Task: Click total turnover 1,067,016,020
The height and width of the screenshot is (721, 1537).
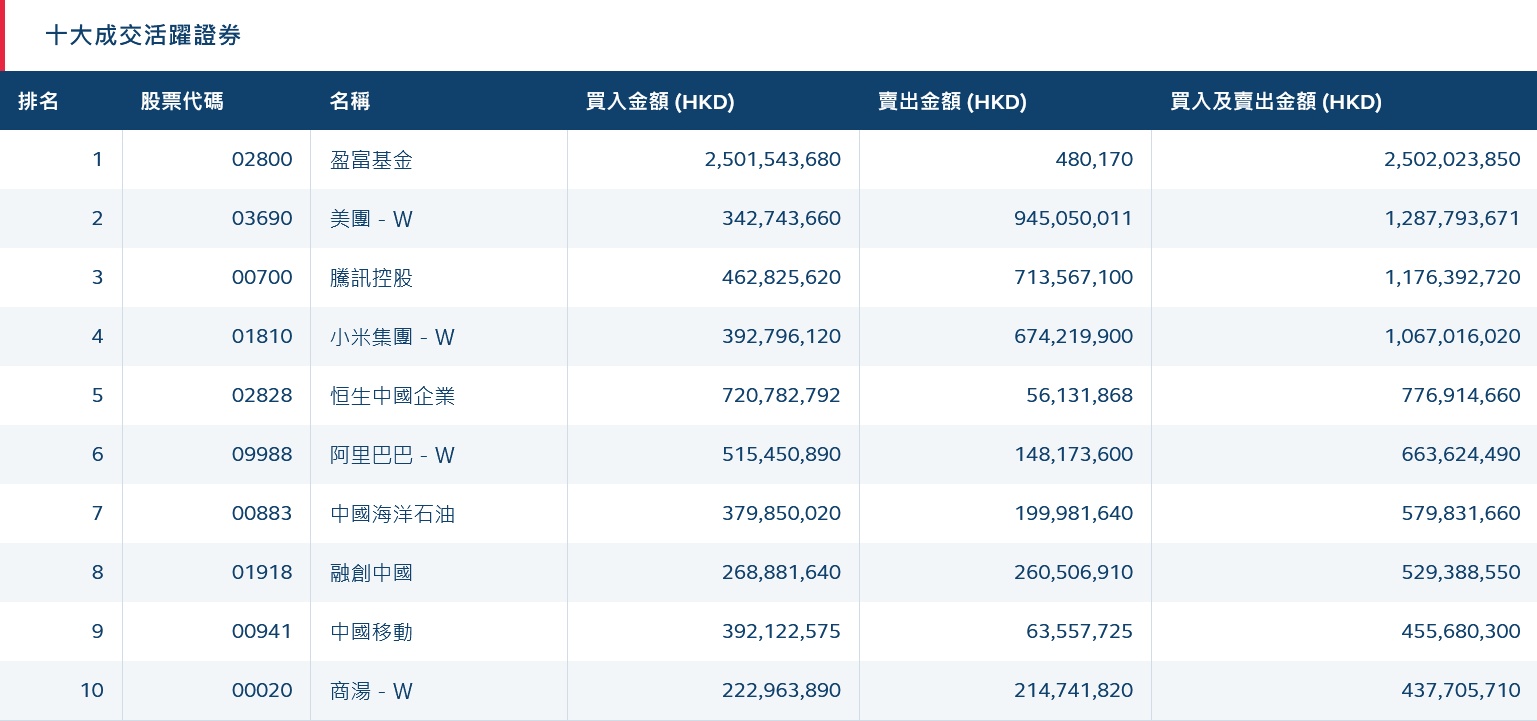Action: tap(1453, 337)
